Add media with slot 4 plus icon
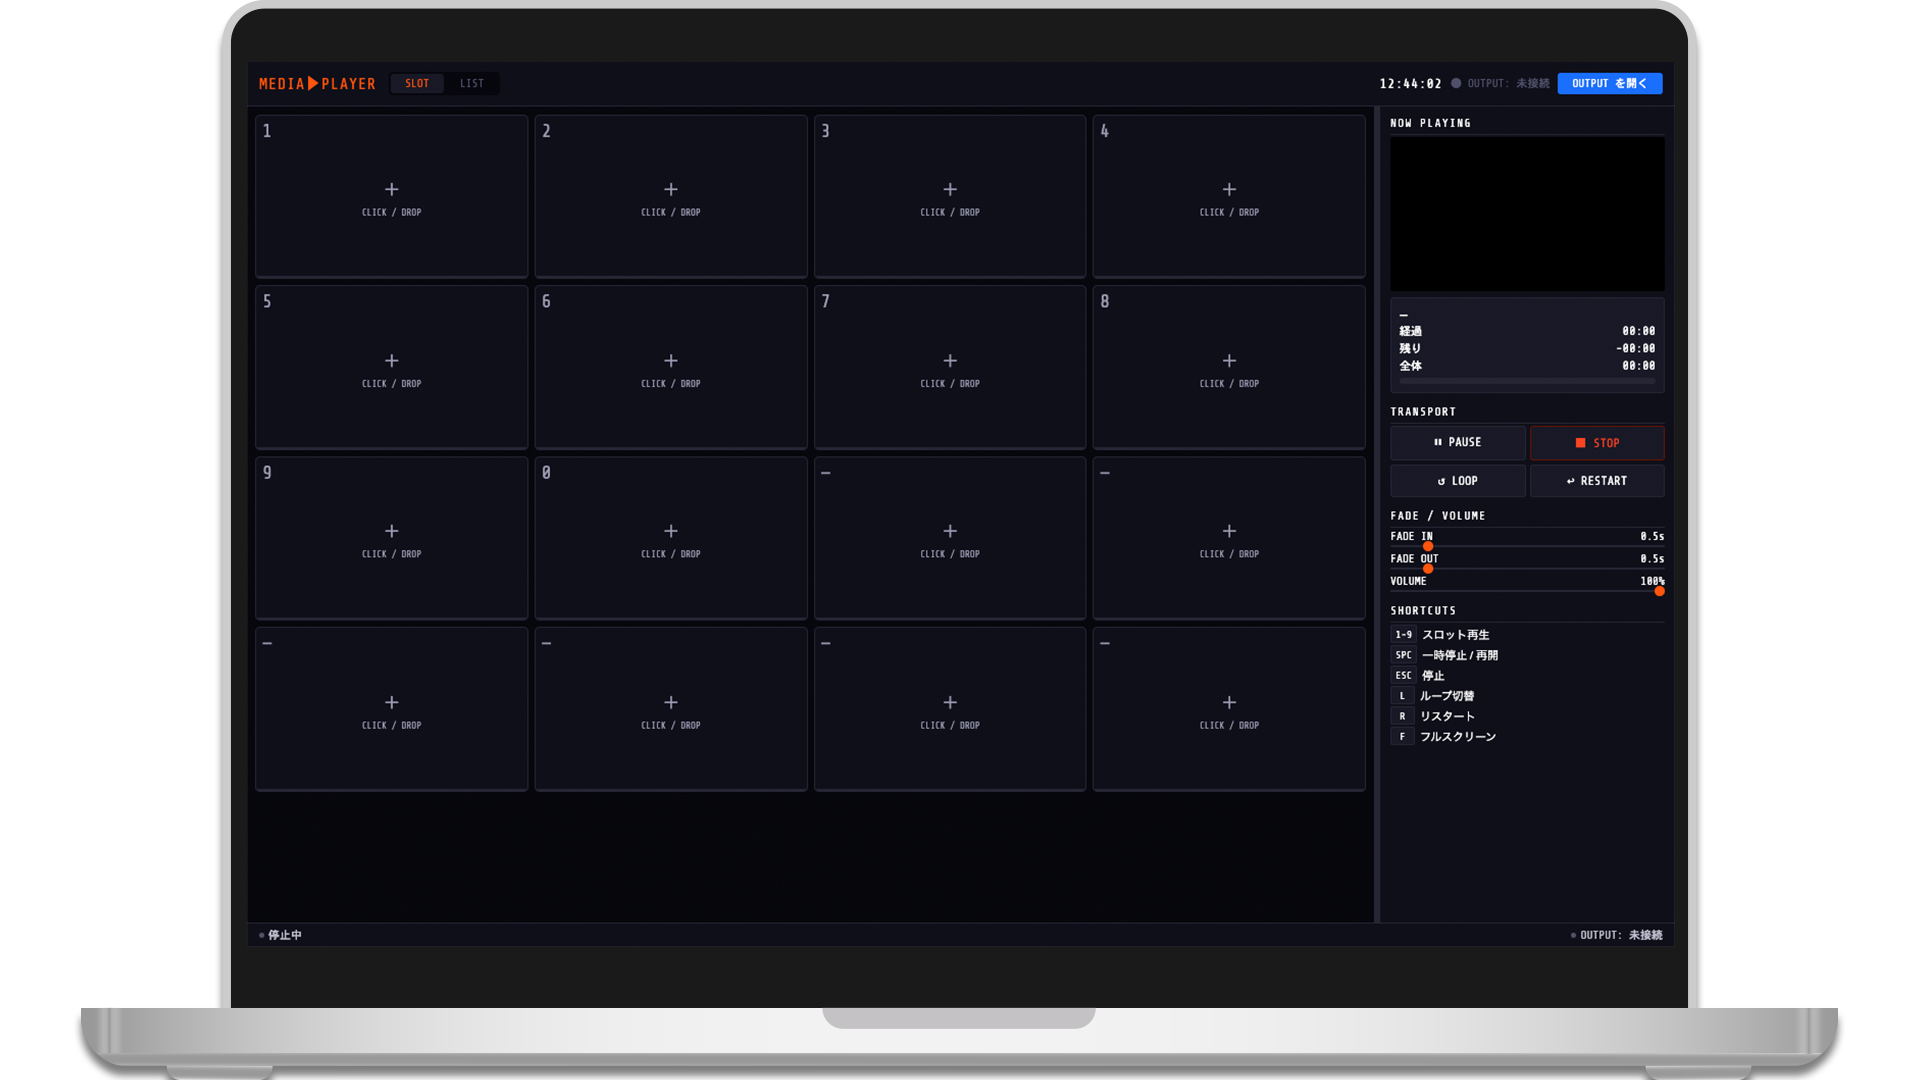The image size is (1920, 1080). (x=1229, y=189)
